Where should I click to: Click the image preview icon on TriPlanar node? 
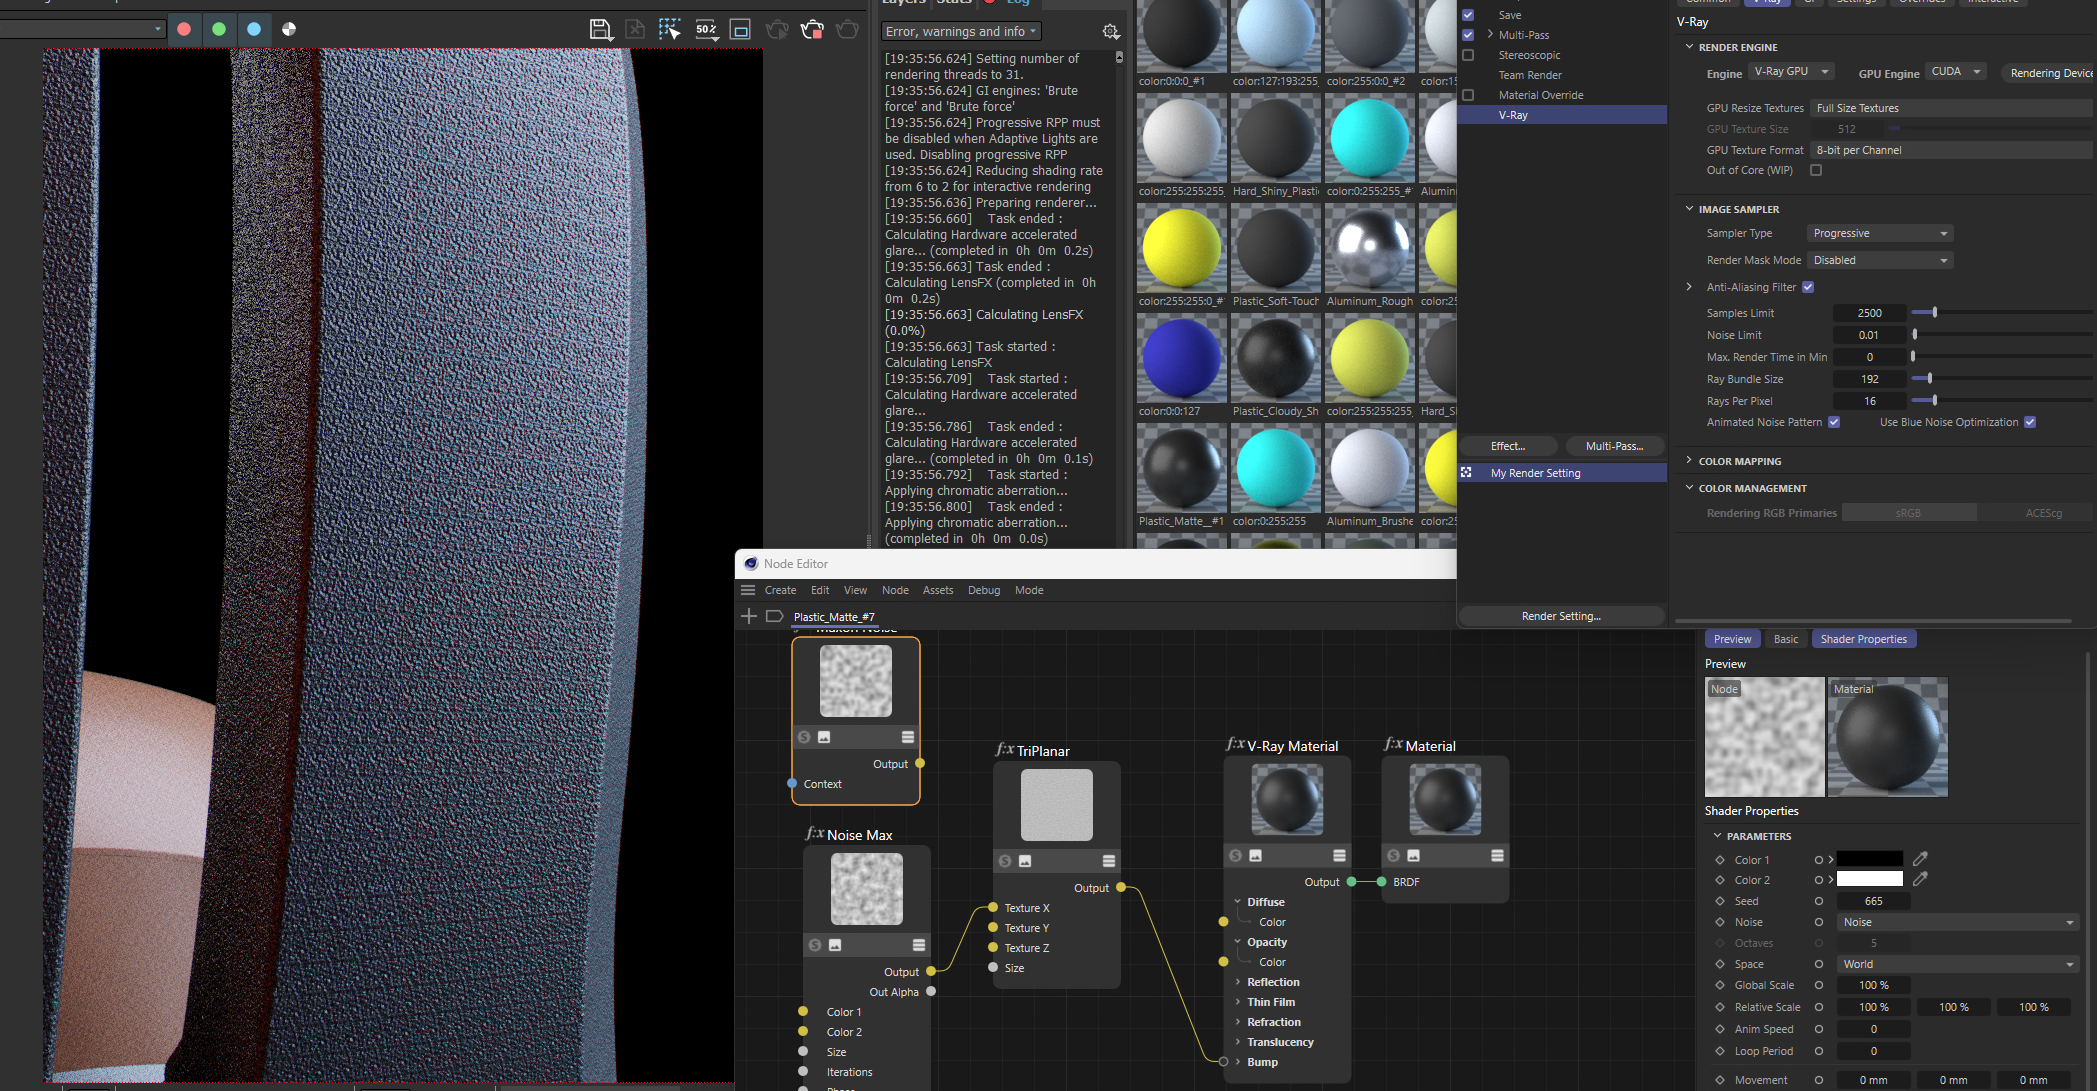point(1025,861)
